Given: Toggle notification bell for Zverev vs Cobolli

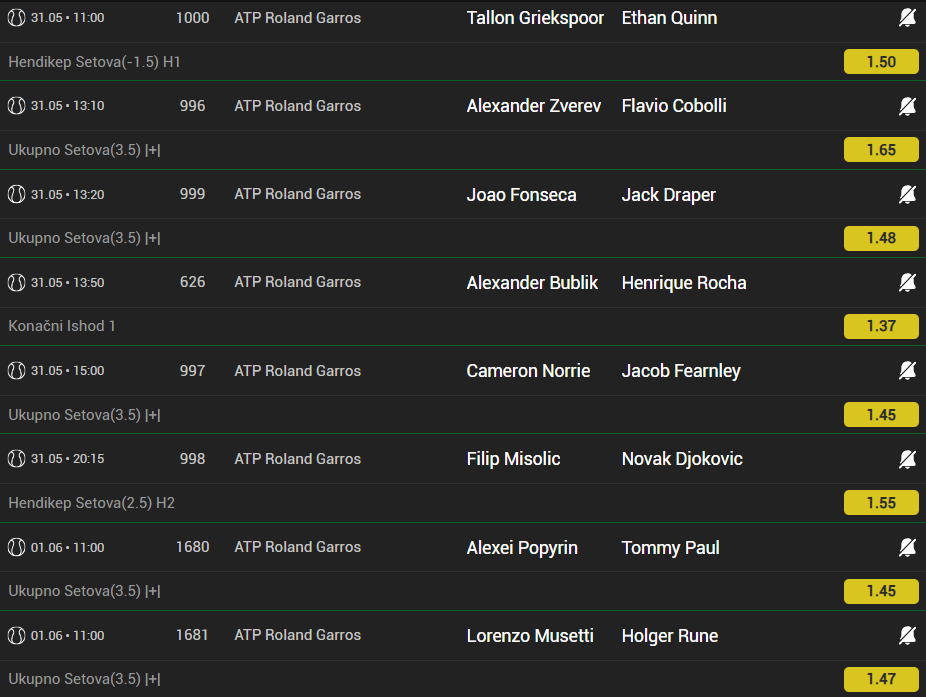Looking at the screenshot, I should 907,106.
